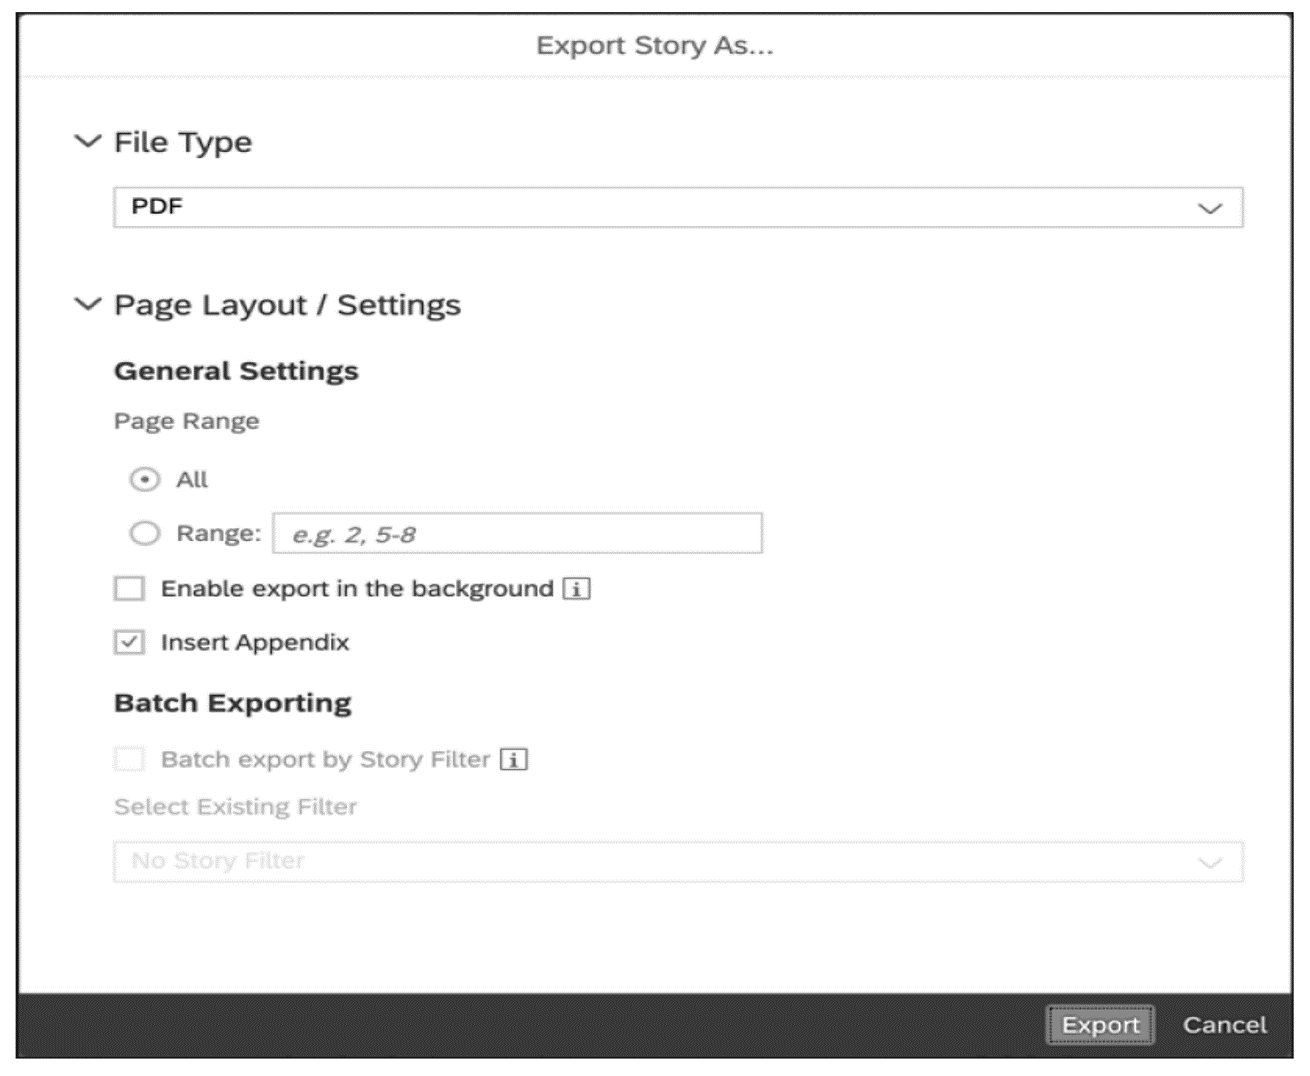The width and height of the screenshot is (1310, 1076).
Task: Click the chevron on the PDF selector
Action: pos(1213,208)
